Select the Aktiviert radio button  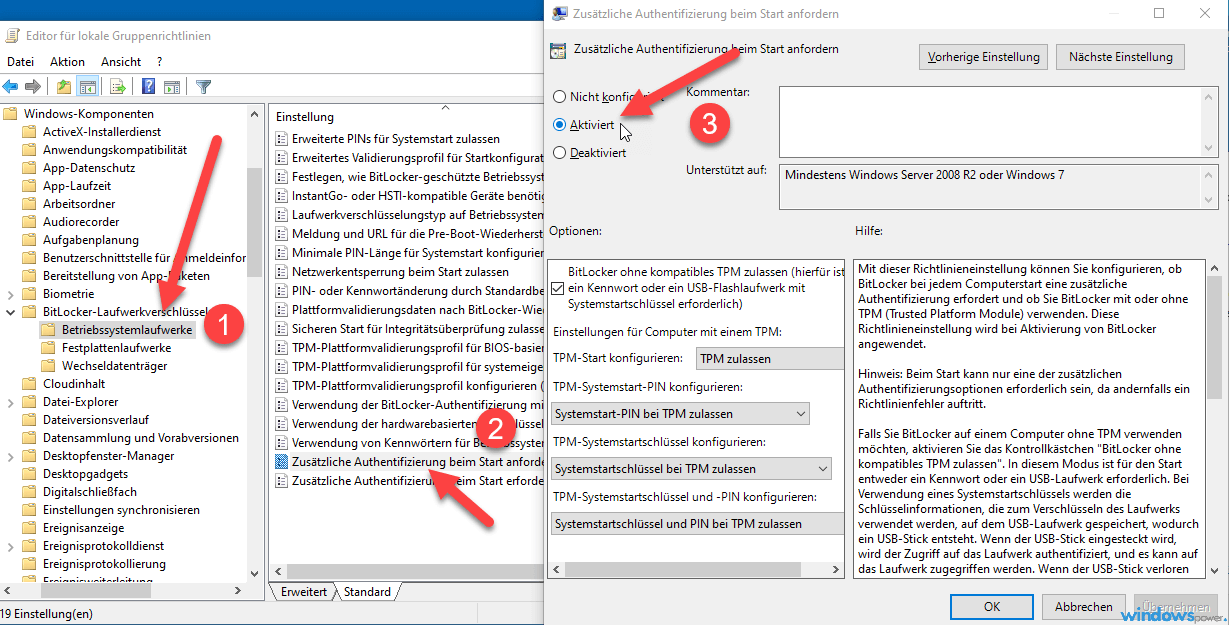pos(560,125)
